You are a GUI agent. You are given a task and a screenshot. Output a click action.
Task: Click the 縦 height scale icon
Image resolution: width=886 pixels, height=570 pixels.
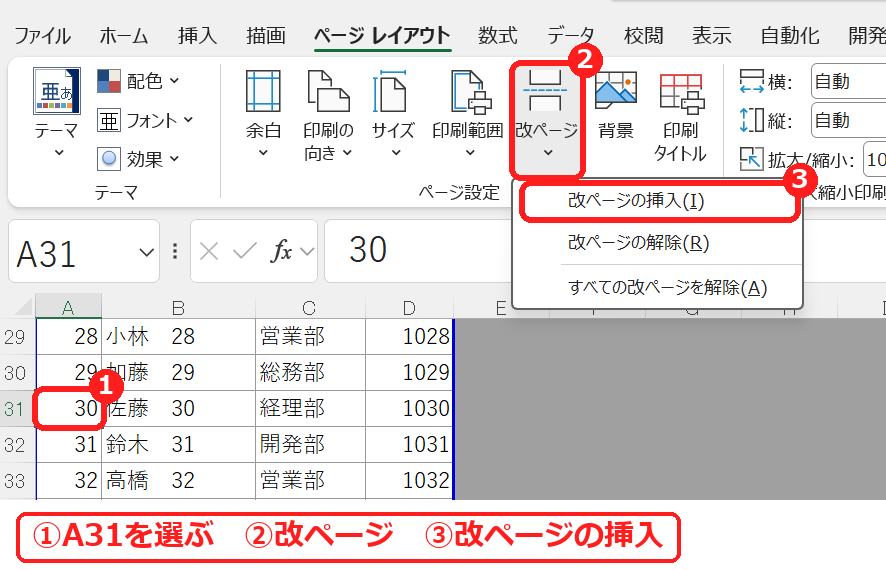coord(752,120)
